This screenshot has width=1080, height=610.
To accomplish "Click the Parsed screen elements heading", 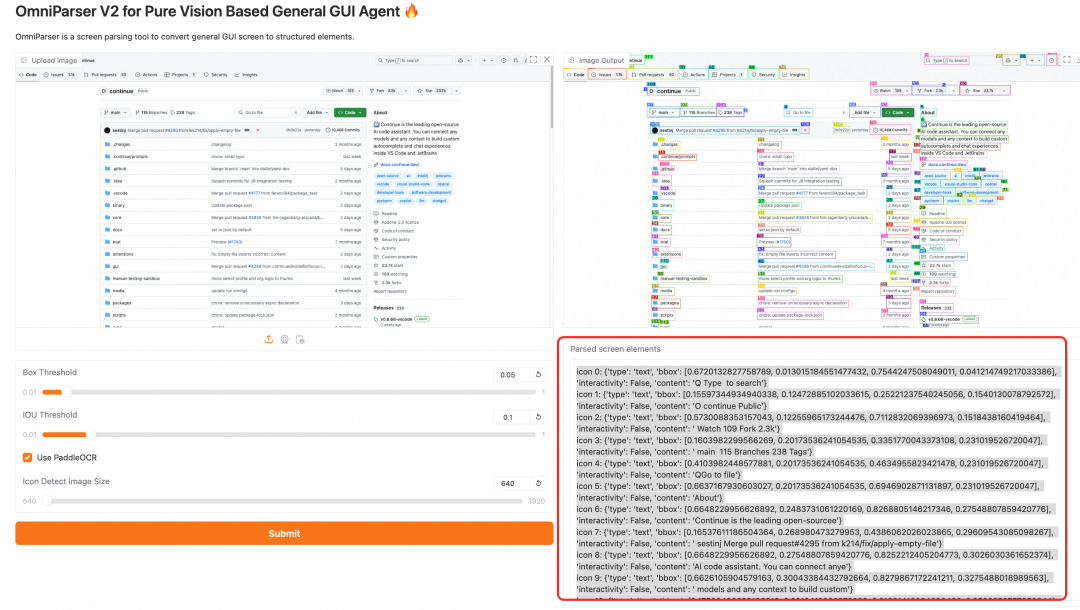I will (615, 349).
